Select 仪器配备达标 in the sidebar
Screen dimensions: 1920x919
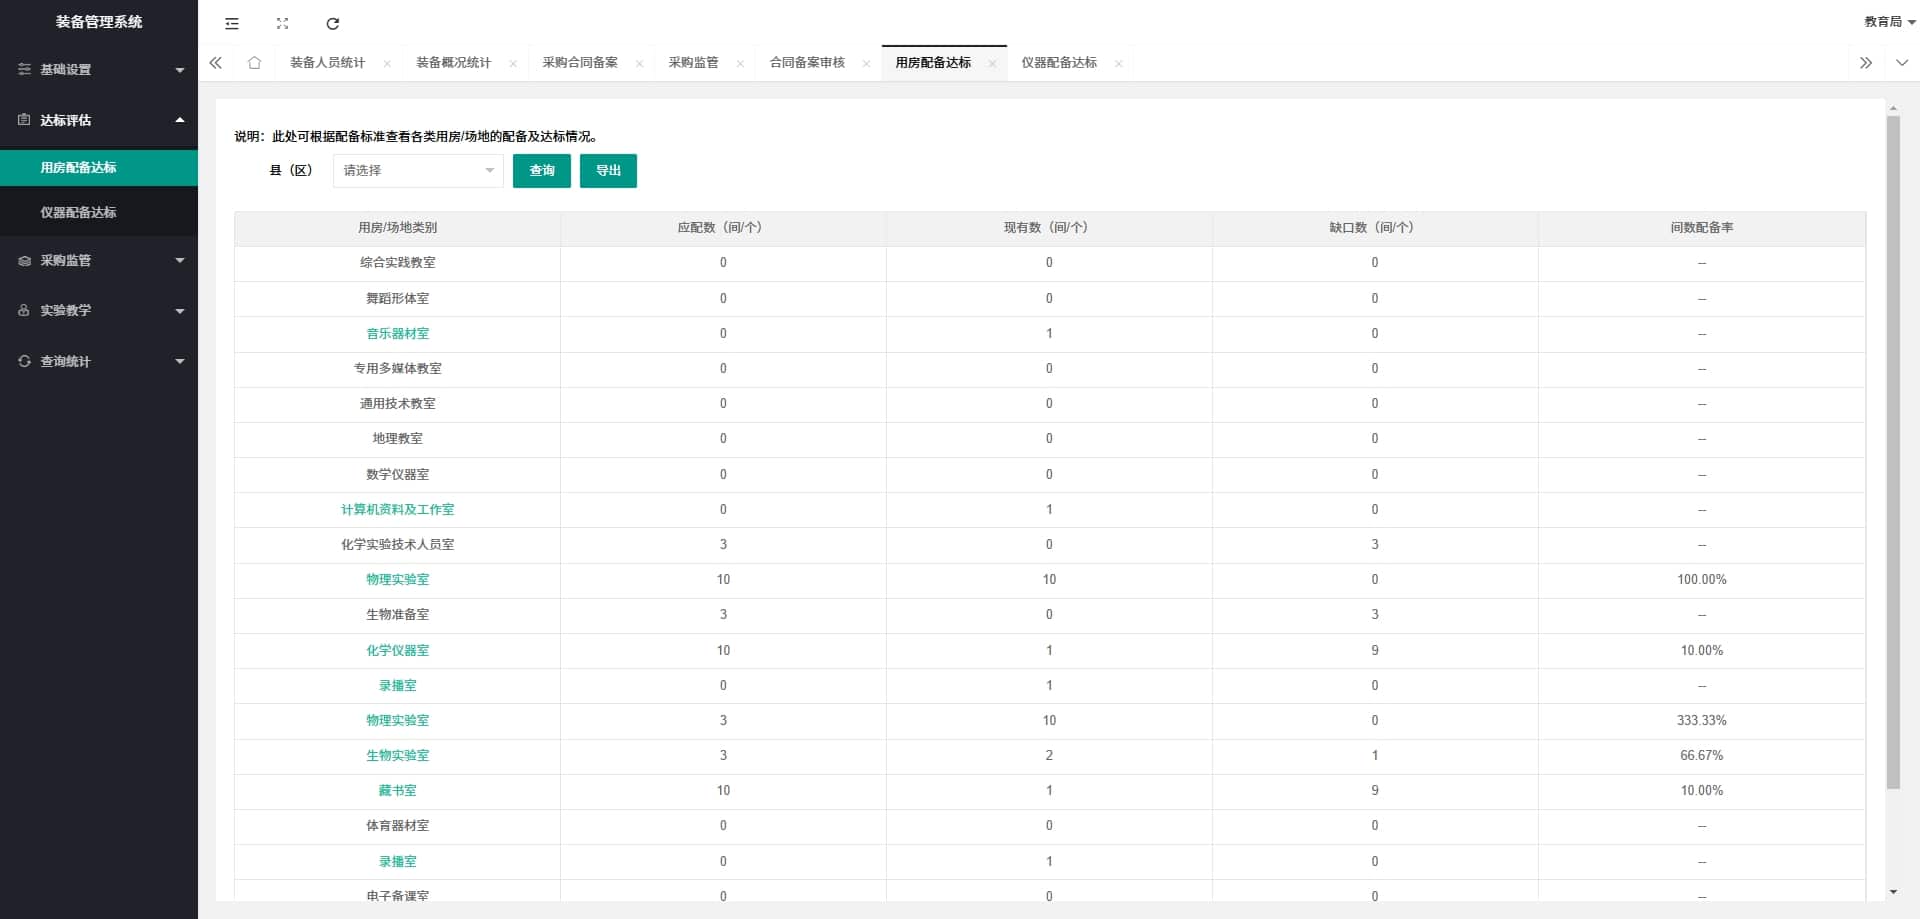point(78,213)
